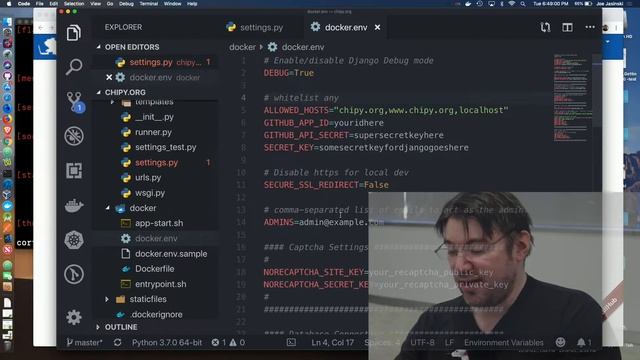The width and height of the screenshot is (640, 360).
Task: Open the Git graph view in activity bar
Action: coord(74,274)
